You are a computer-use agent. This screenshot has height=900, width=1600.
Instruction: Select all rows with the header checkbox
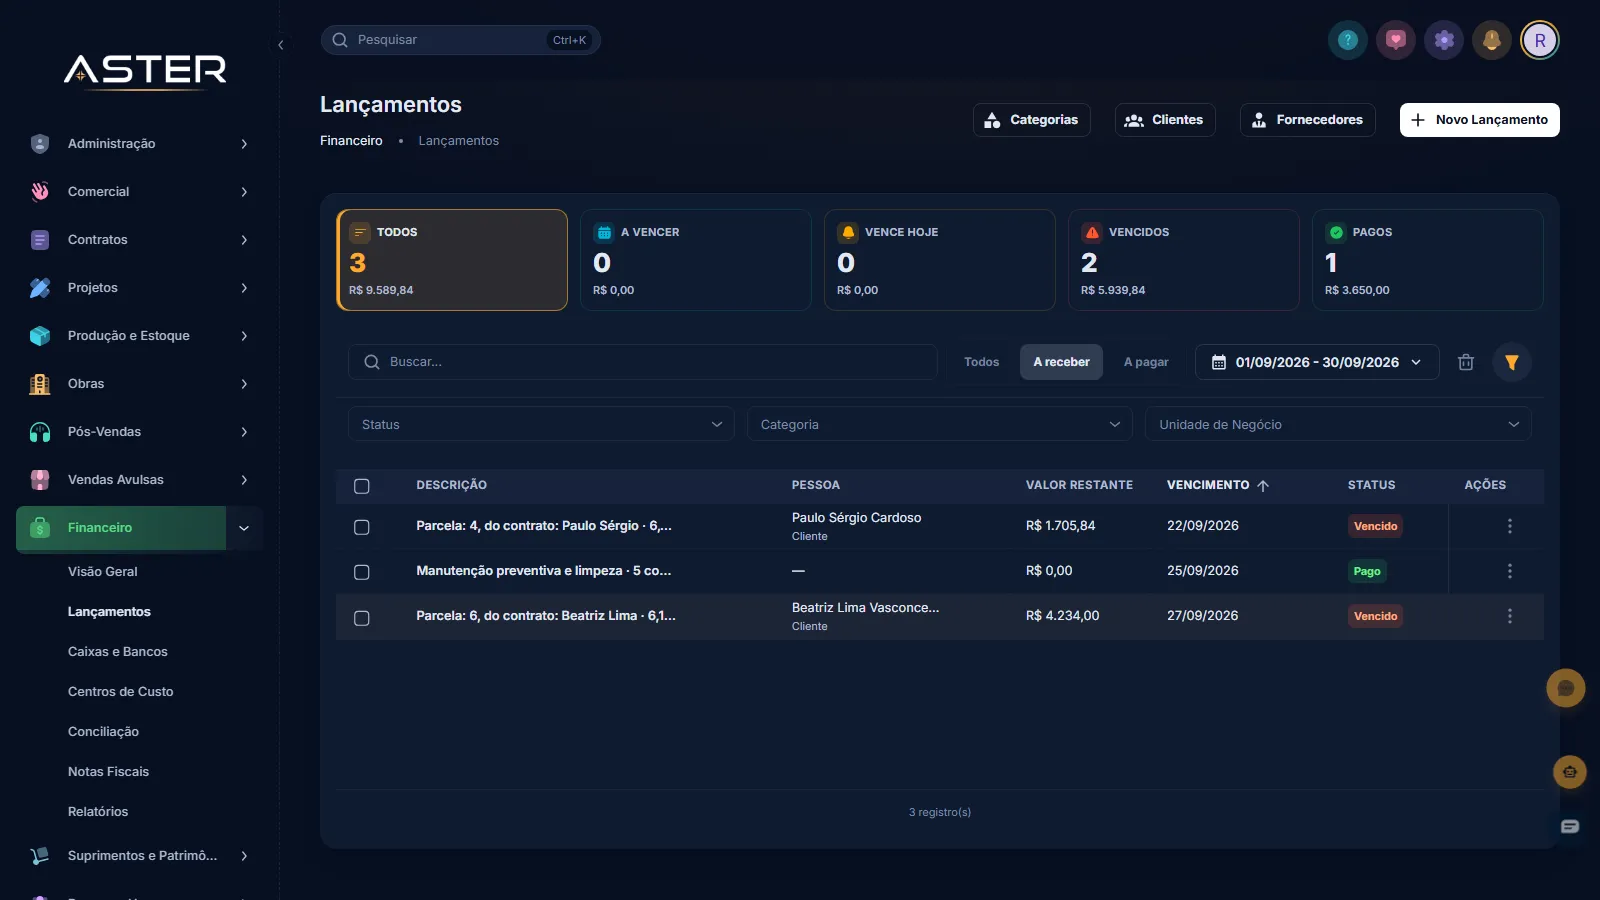point(362,486)
